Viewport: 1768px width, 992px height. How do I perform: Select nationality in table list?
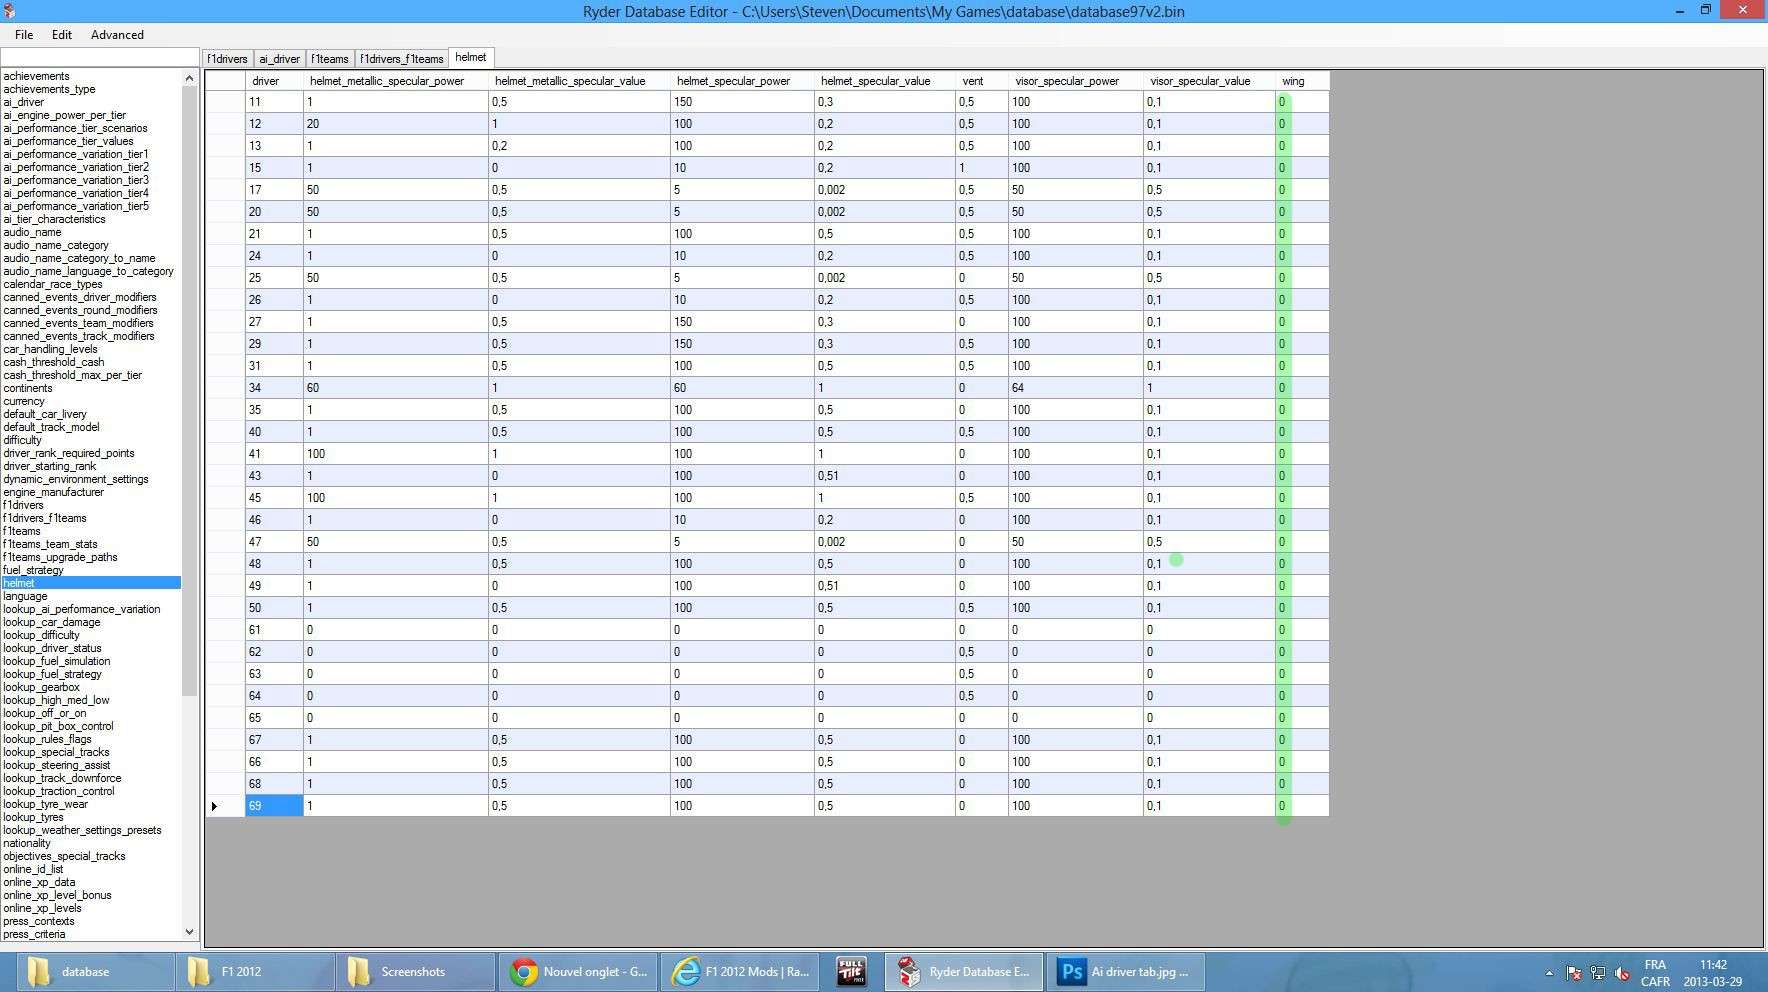pos(26,843)
